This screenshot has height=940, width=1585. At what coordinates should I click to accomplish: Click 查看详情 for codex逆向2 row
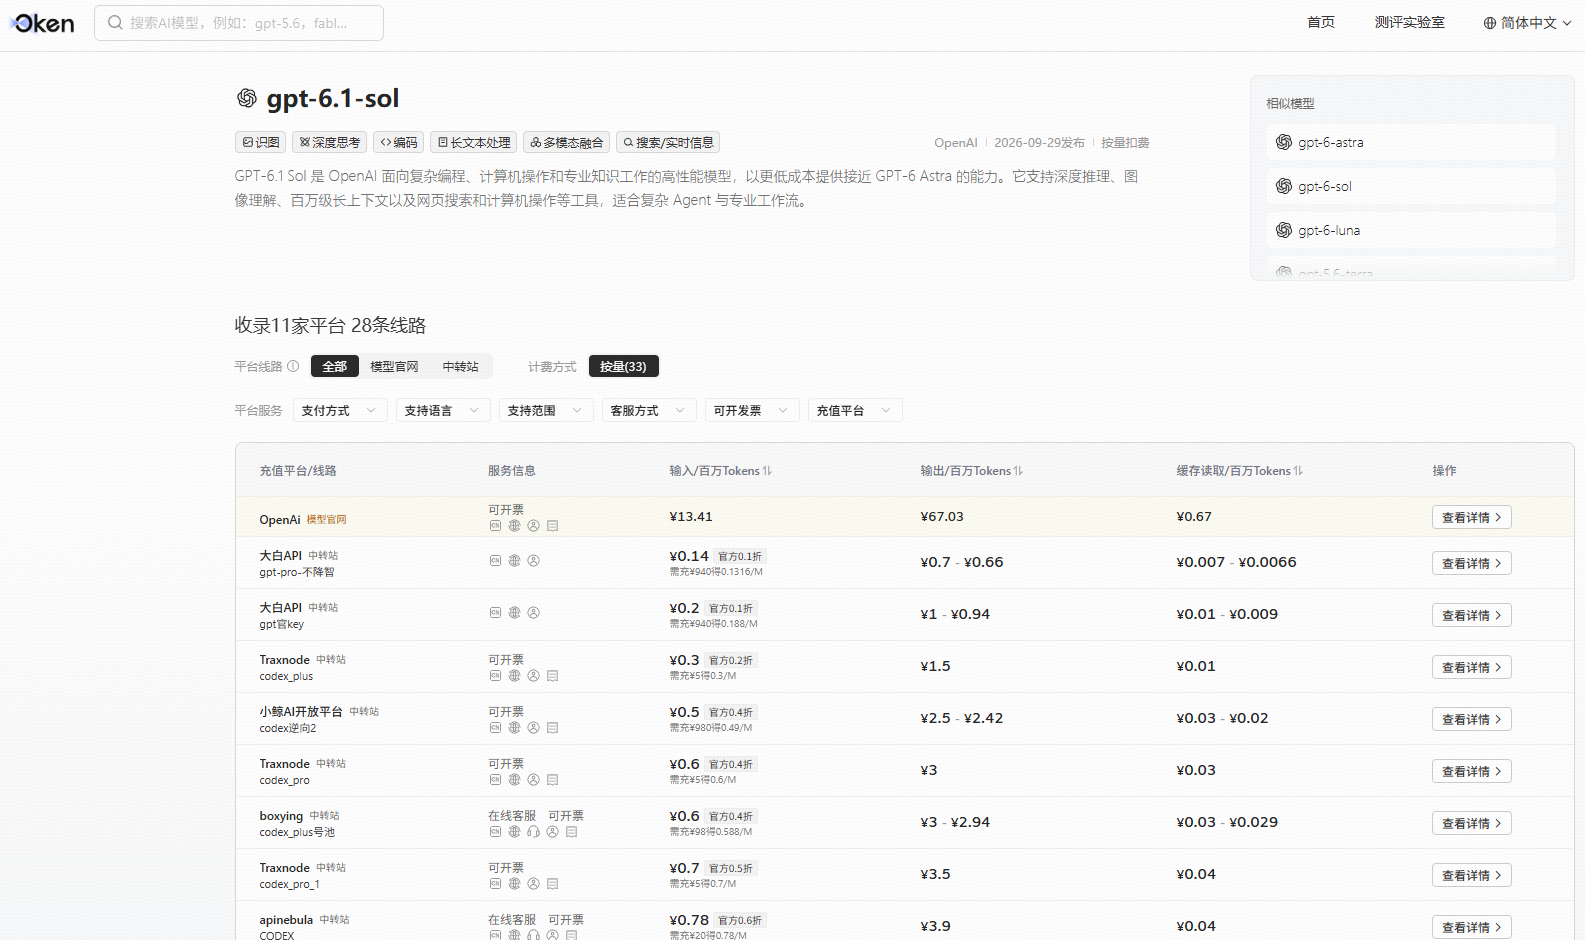point(1471,719)
